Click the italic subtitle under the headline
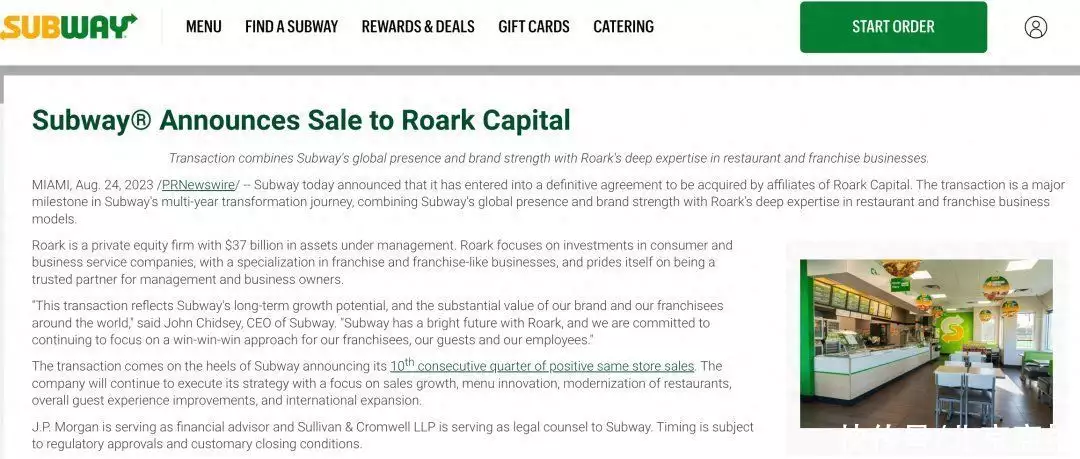1080x459 pixels. pos(548,158)
